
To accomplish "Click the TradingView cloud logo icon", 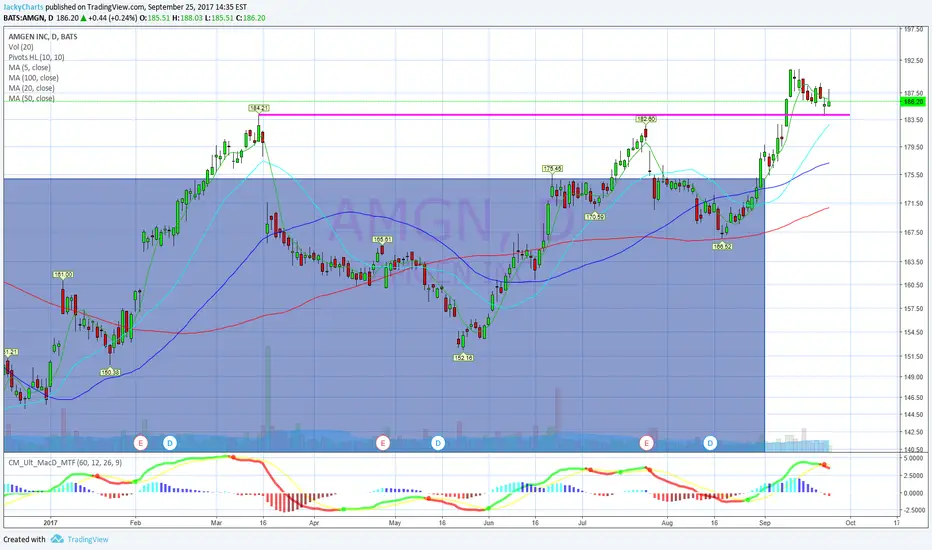I will pyautogui.click(x=57, y=539).
